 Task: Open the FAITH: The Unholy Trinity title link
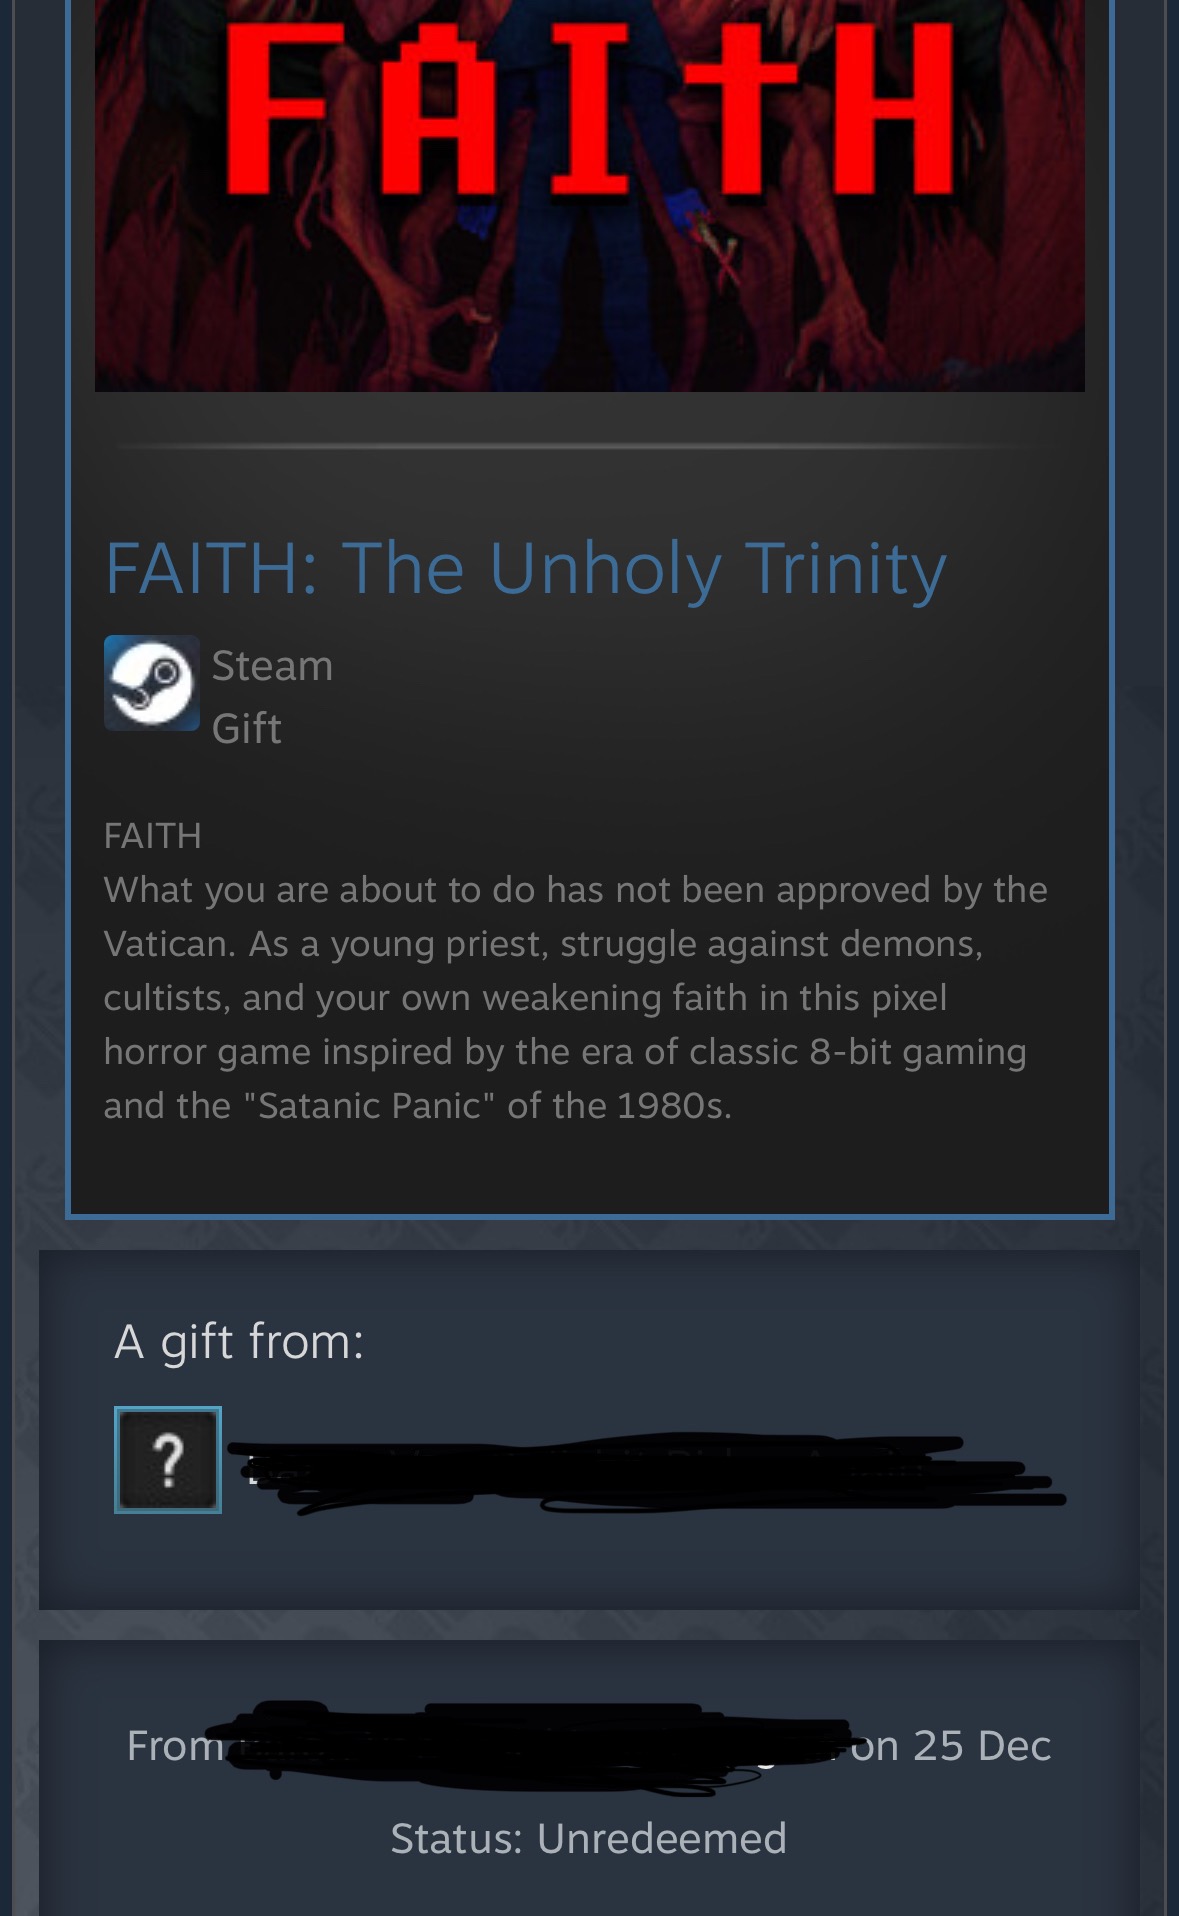point(525,568)
